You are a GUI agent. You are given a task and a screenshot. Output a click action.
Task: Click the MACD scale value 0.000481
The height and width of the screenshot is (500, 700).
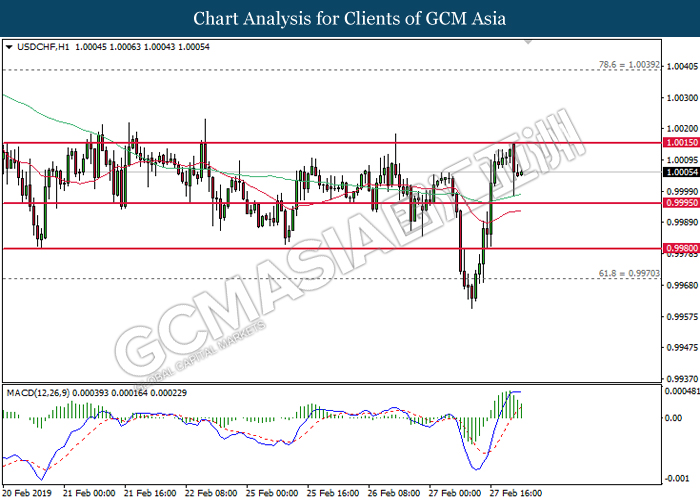pos(682,391)
